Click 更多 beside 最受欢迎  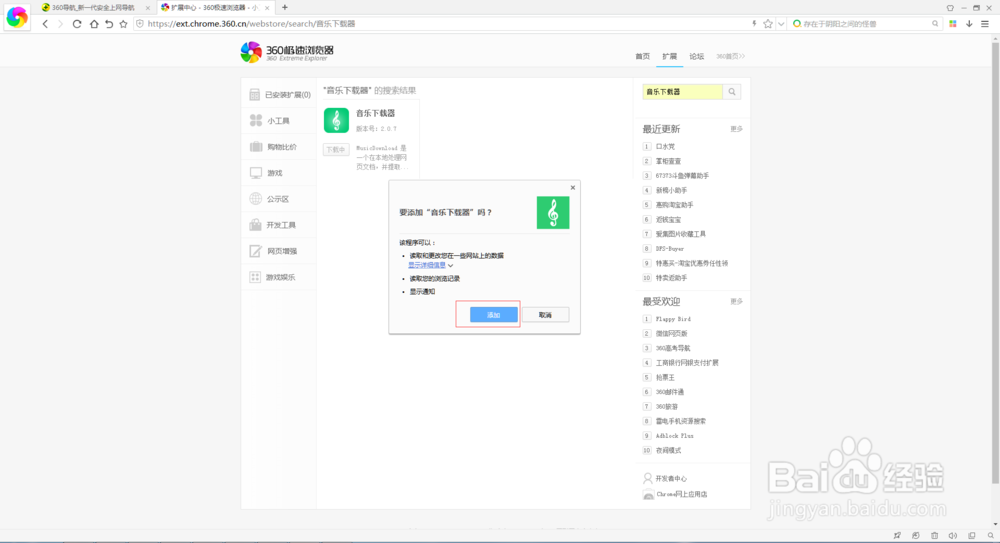(737, 301)
